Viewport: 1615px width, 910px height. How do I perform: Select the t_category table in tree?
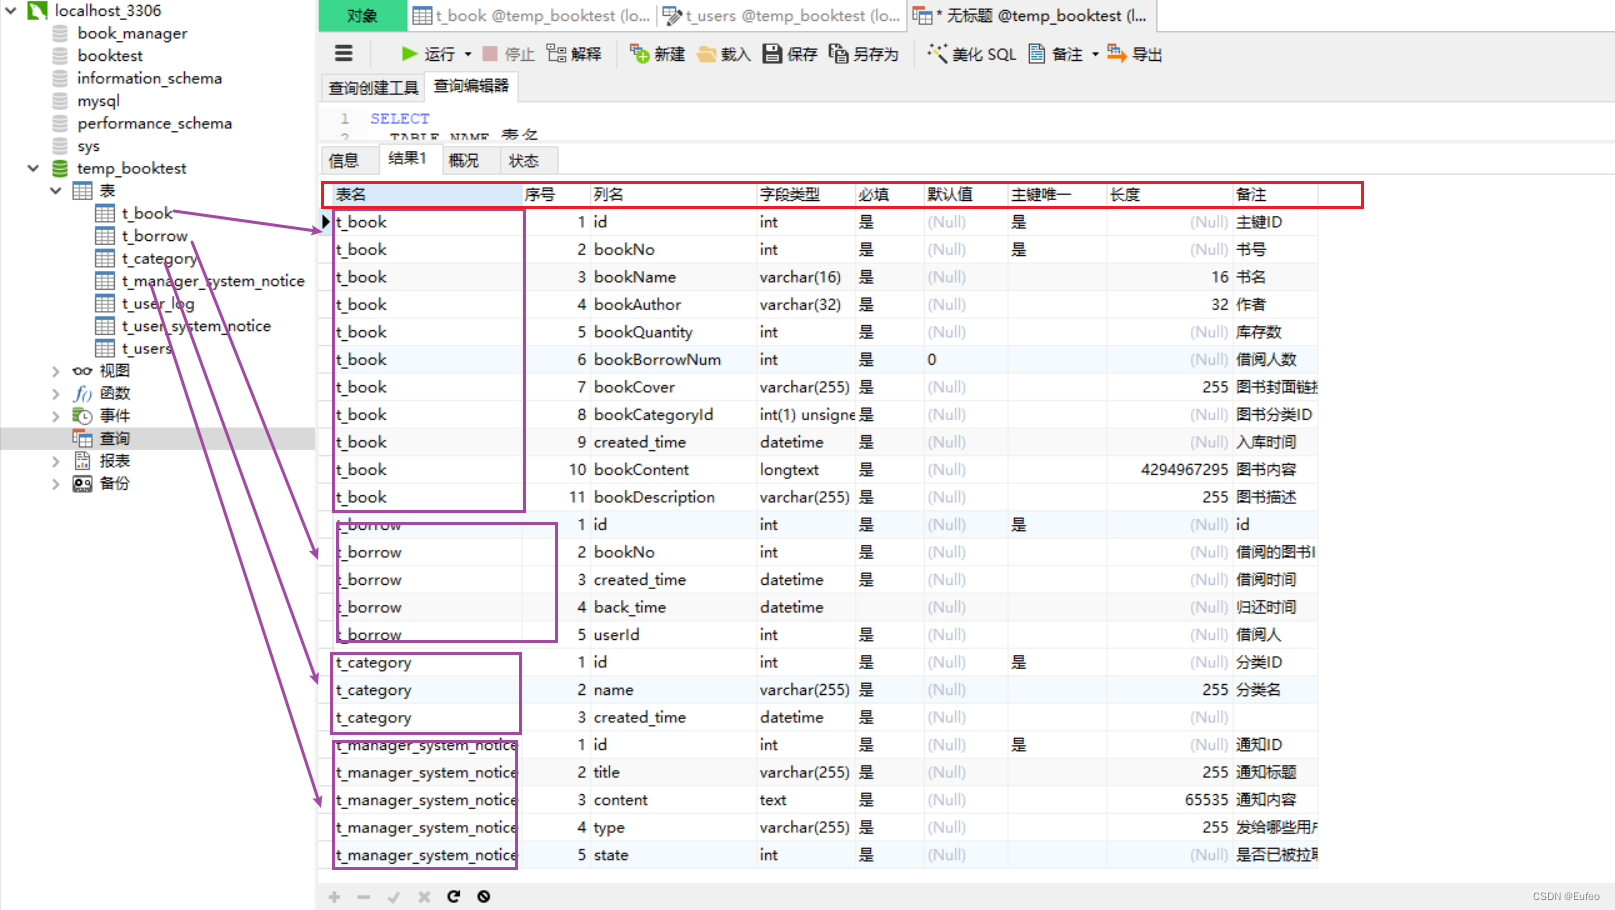tap(159, 258)
